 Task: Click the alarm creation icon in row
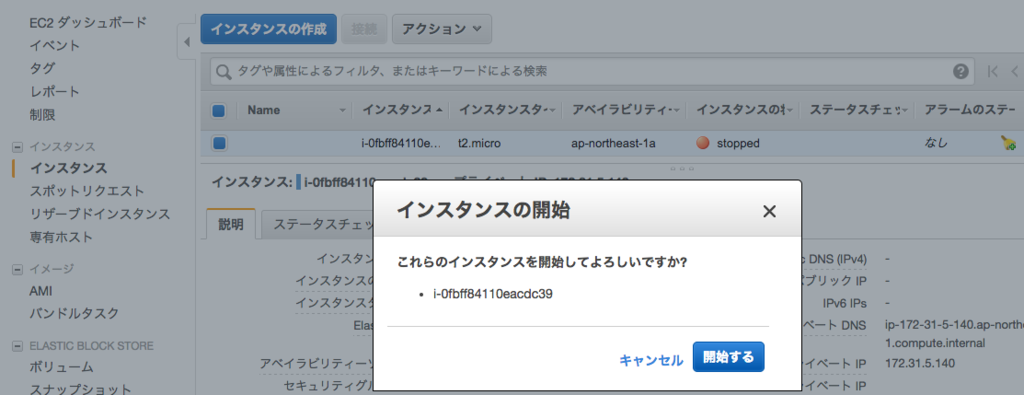(1008, 143)
